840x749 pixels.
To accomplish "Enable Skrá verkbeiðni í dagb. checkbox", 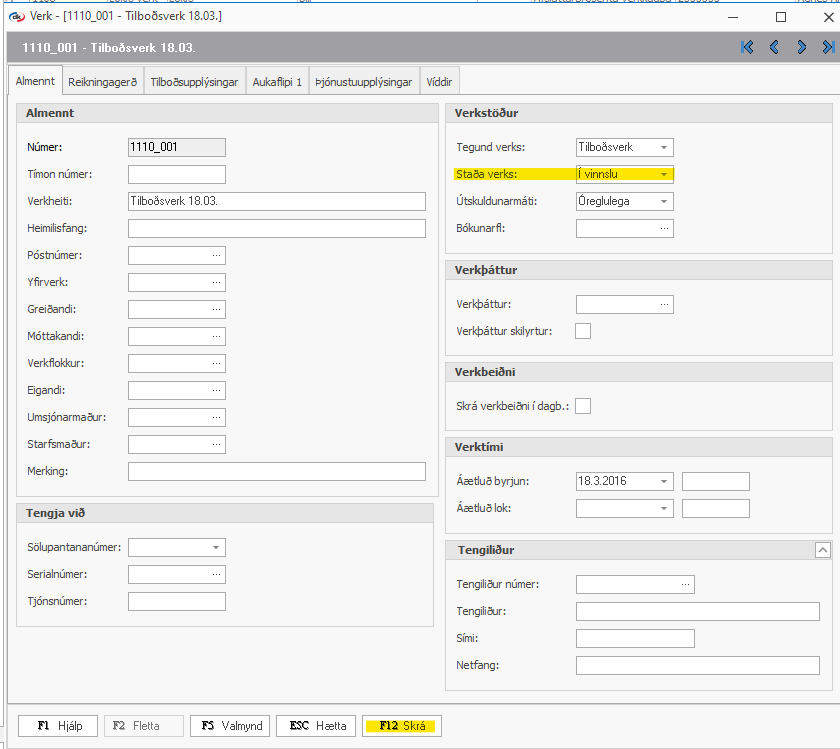I will point(583,406).
